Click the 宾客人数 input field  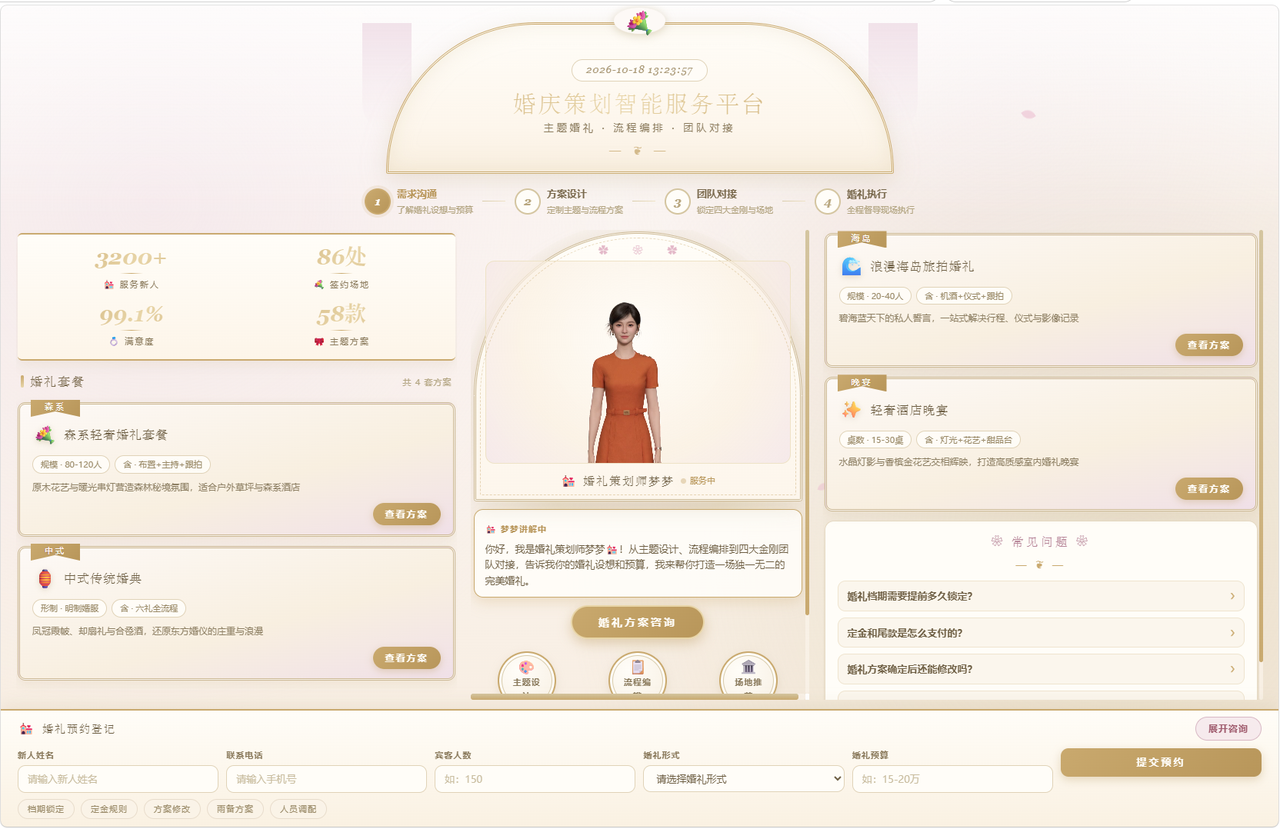tap(535, 779)
